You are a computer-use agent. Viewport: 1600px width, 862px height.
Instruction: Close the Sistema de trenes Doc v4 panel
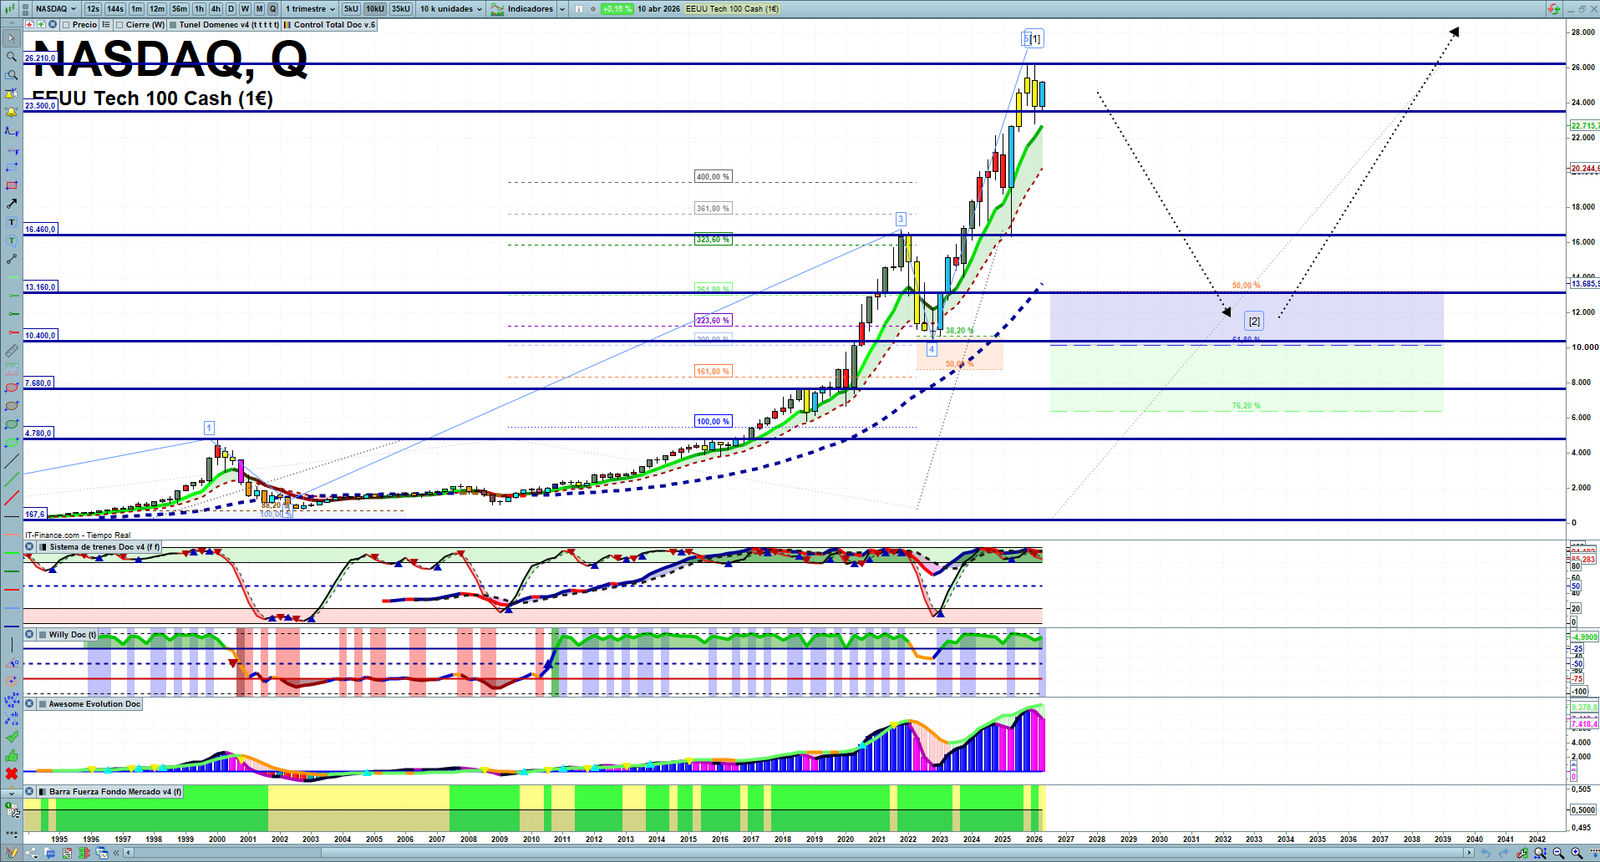(x=30, y=547)
